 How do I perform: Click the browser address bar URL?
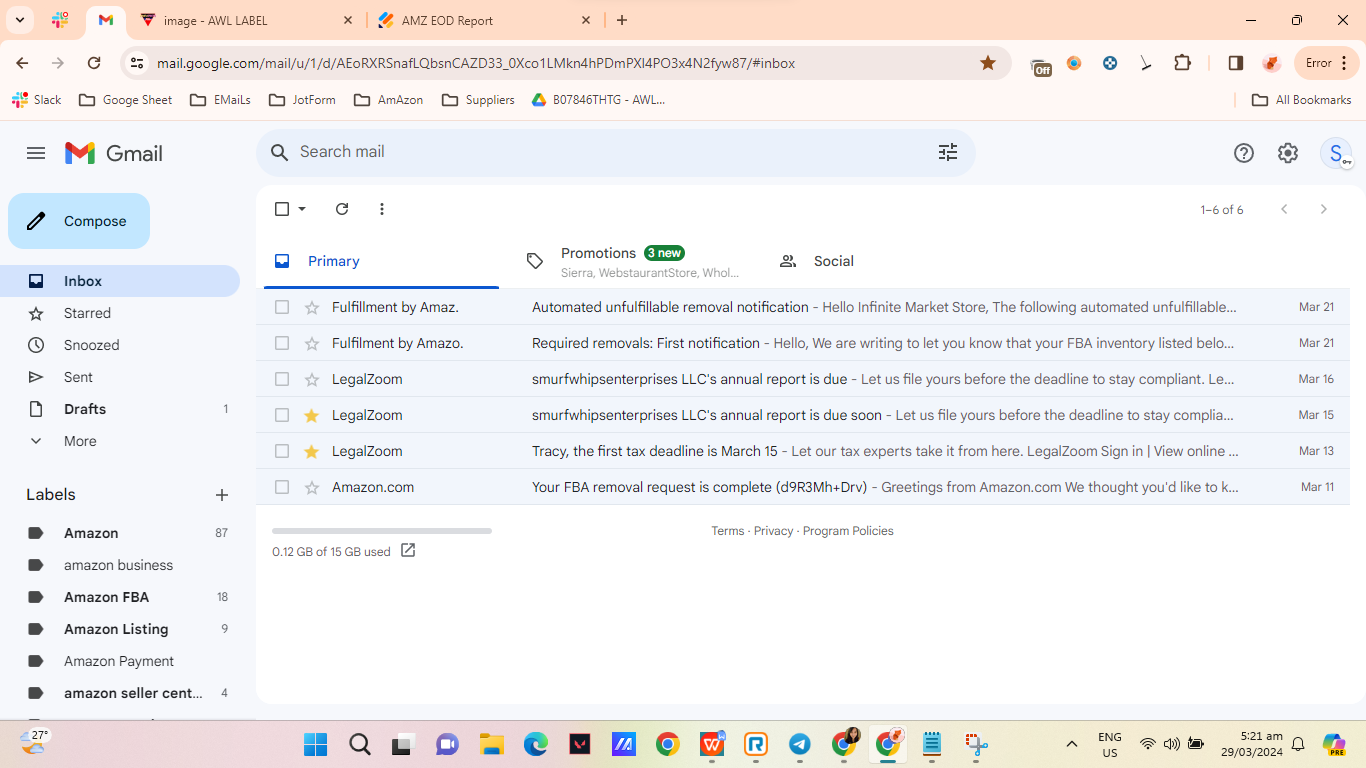(476, 63)
